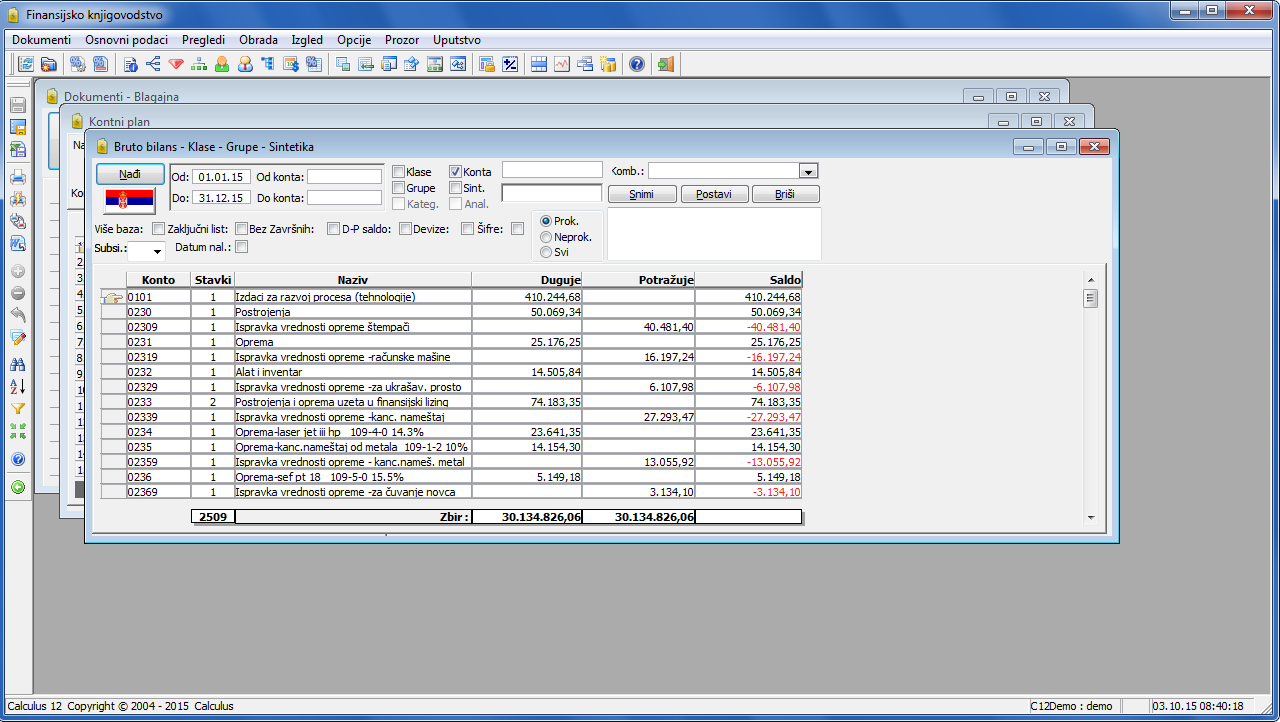Uncheck the Konta checkbox
The height and width of the screenshot is (722, 1280).
pos(456,172)
